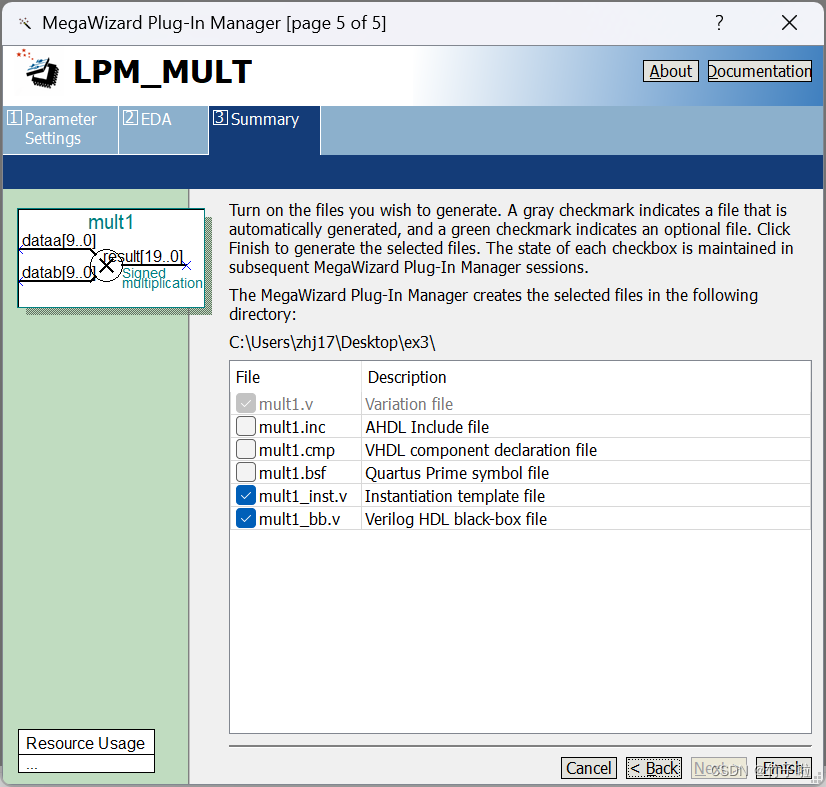Uncheck the mult1_inst.v instantiation template checkbox
The image size is (826, 787).
click(x=245, y=496)
